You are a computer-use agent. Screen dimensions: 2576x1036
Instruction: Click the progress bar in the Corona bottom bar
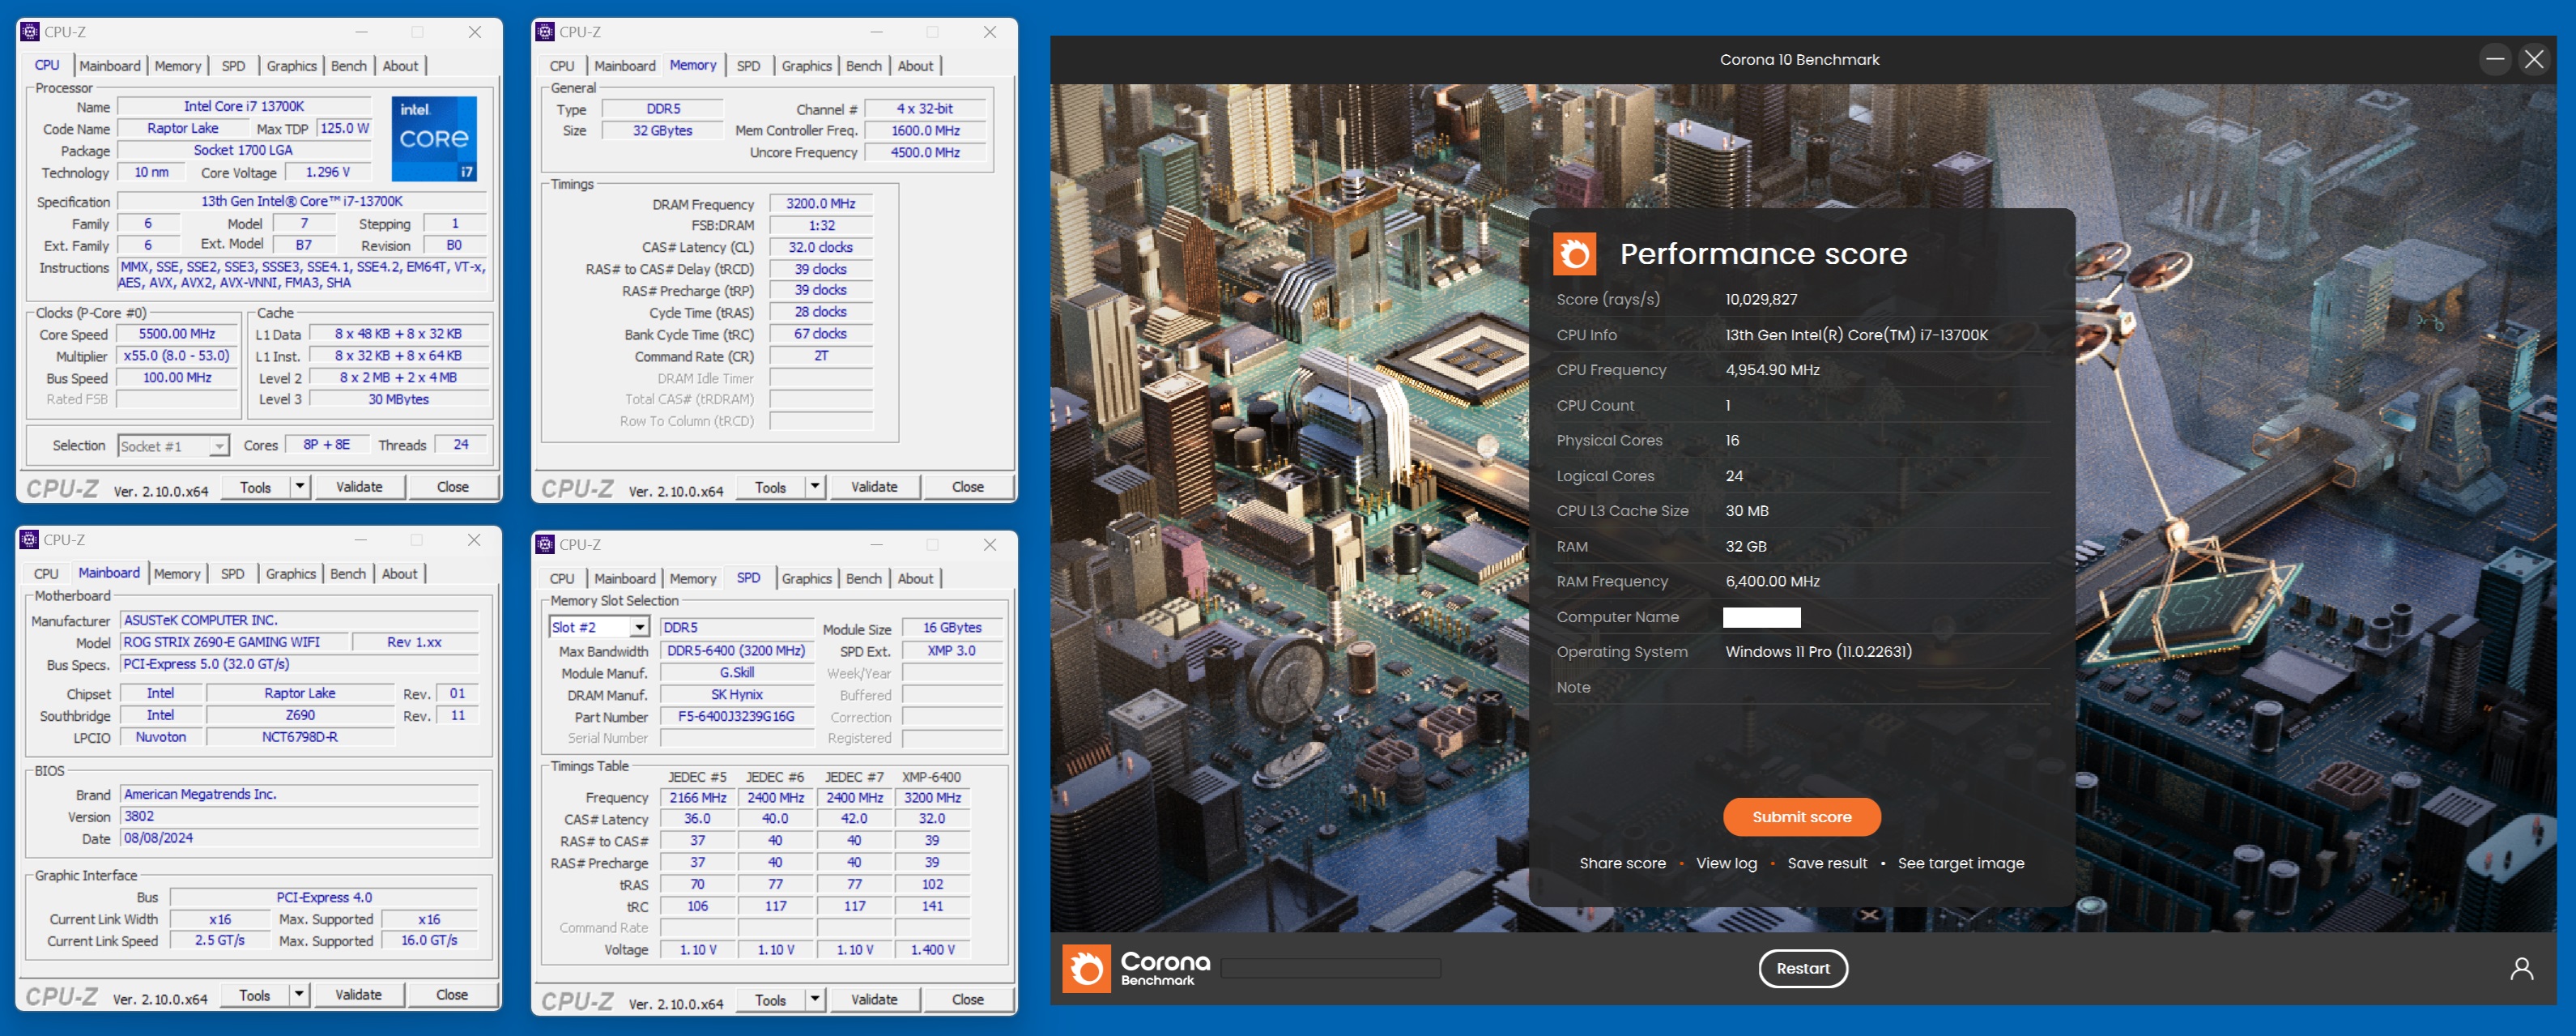point(1330,968)
